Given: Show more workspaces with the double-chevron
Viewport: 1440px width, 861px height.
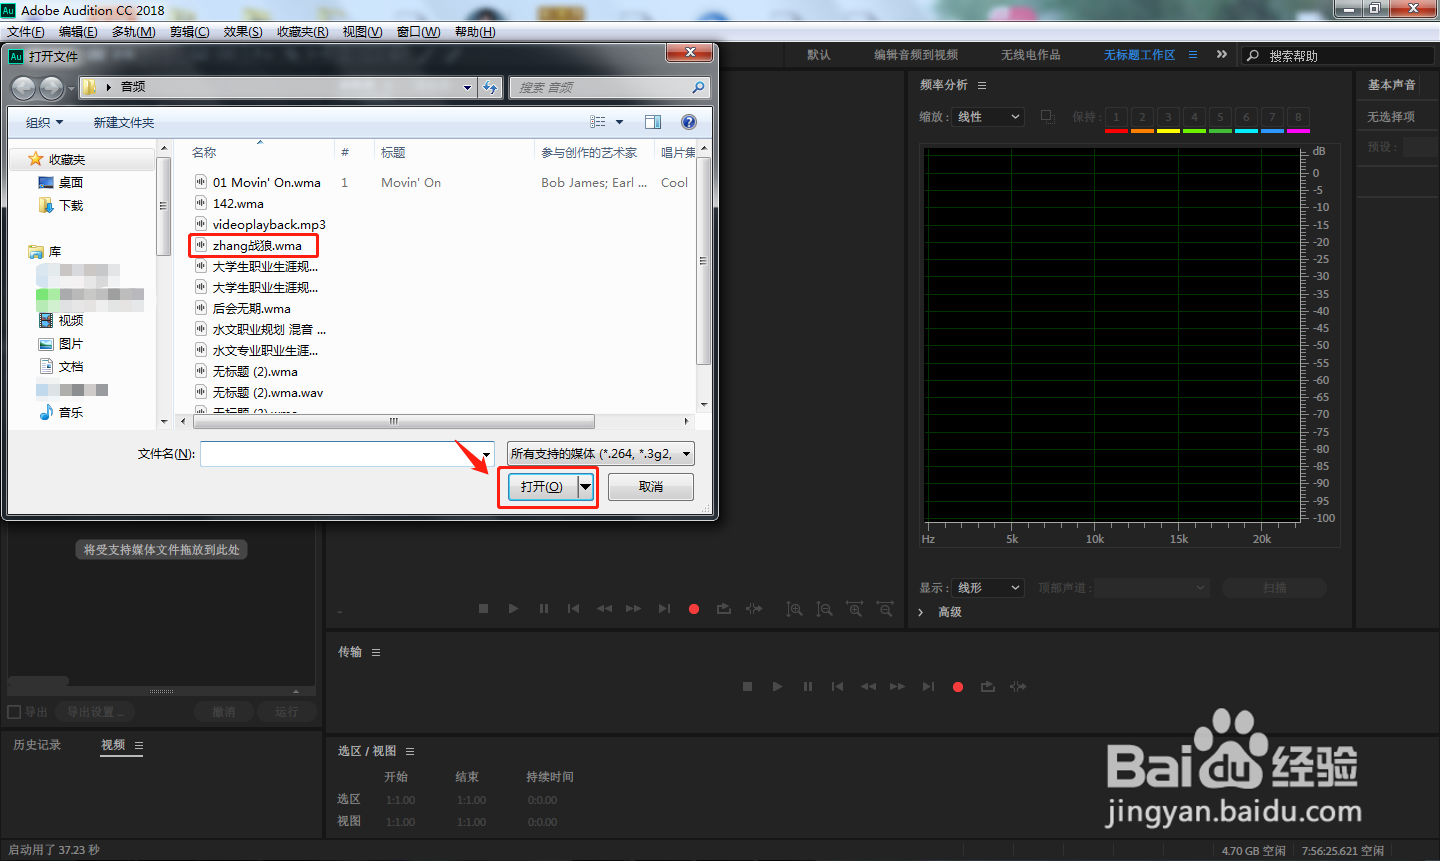Looking at the screenshot, I should (1222, 55).
